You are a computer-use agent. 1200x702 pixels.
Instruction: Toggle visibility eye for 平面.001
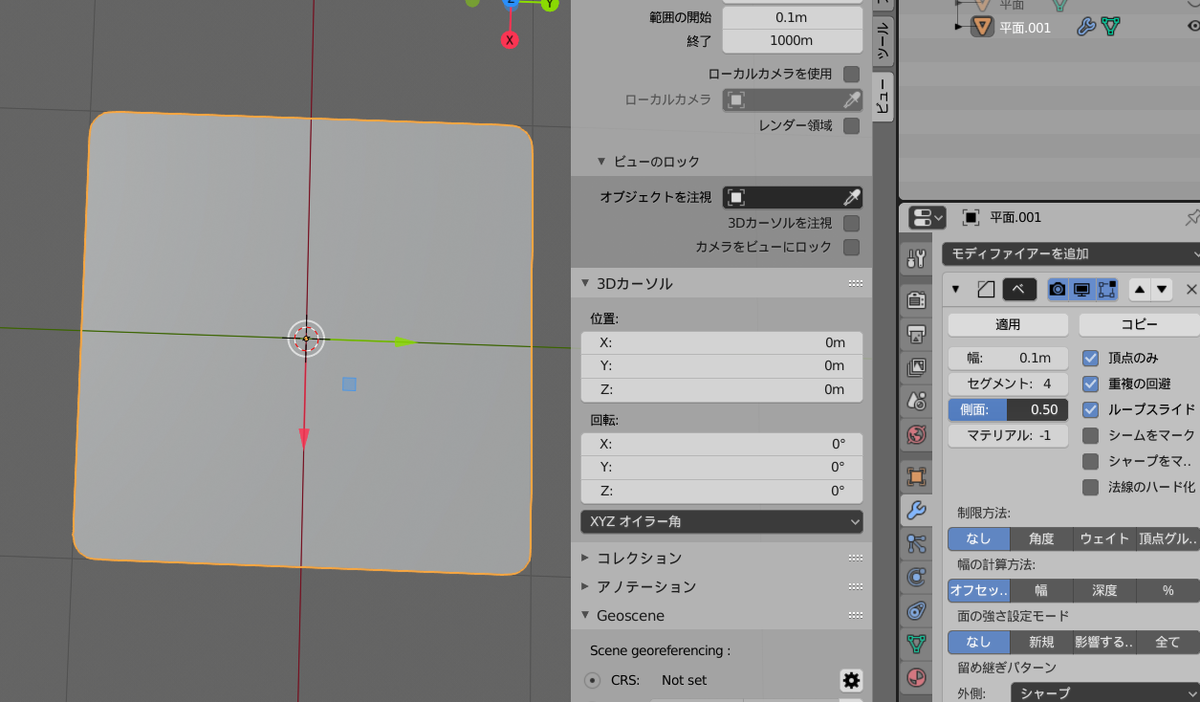point(1193,27)
